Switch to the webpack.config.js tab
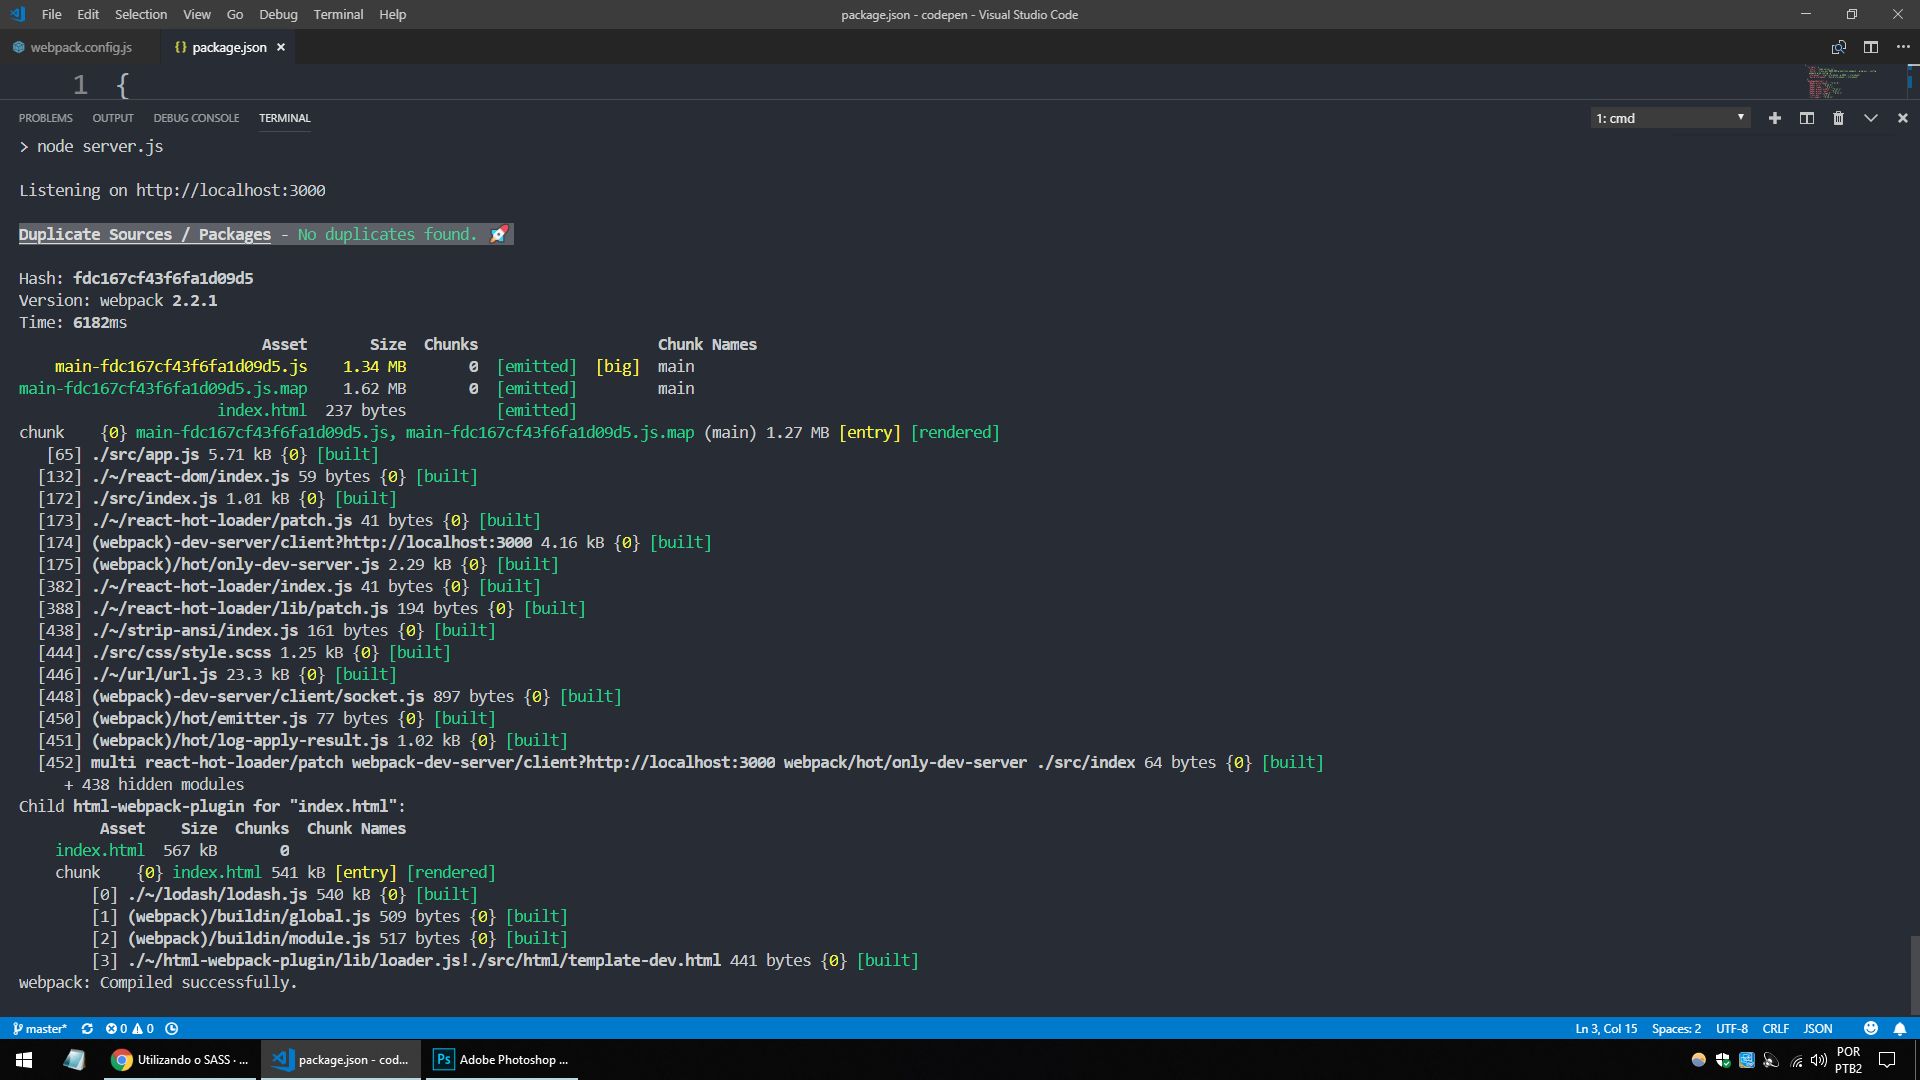The width and height of the screenshot is (1920, 1080). coord(80,47)
